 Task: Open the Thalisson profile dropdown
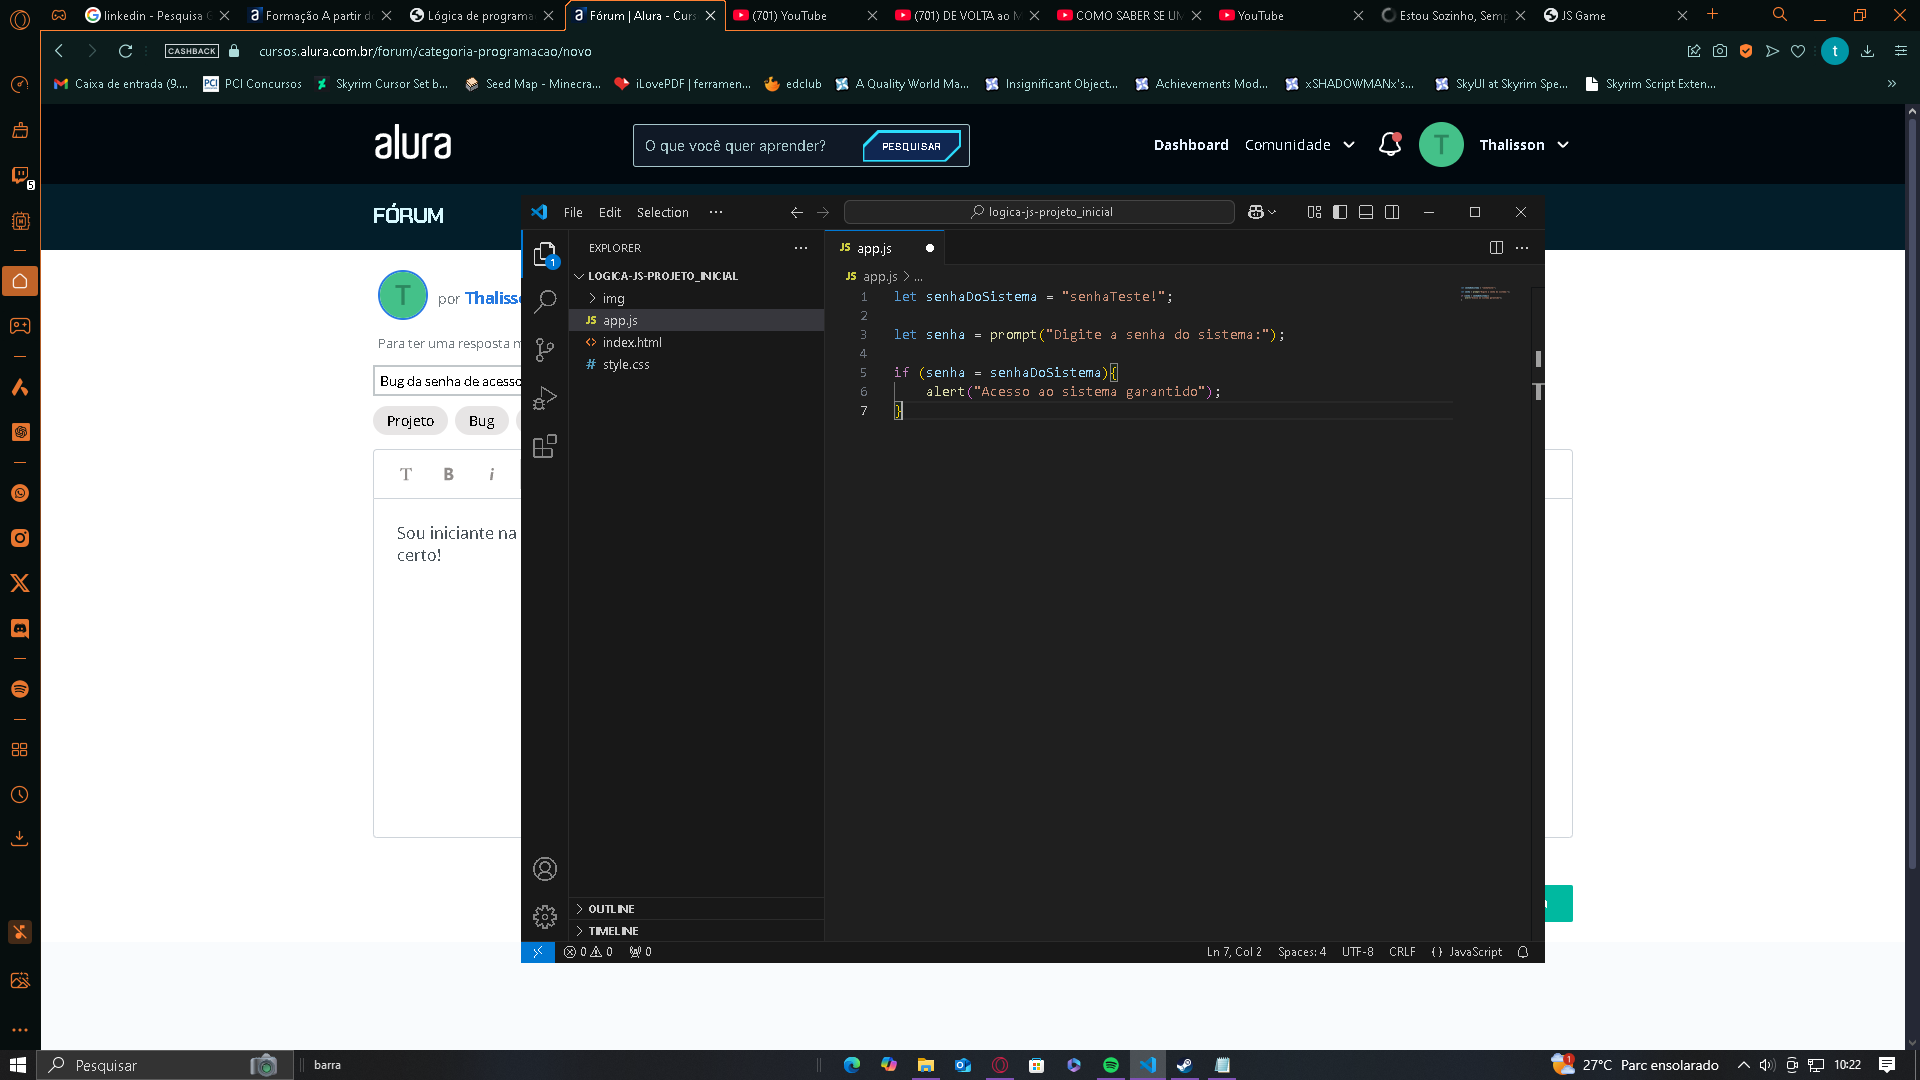pos(1524,145)
